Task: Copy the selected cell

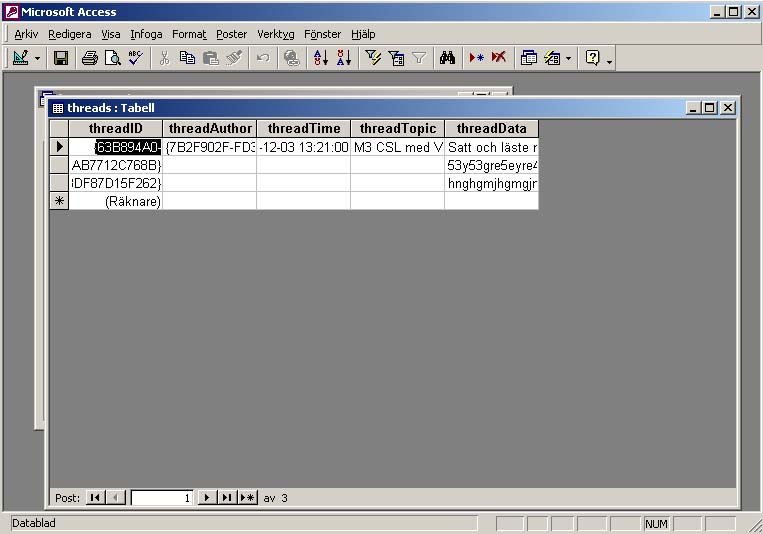Action: (x=187, y=58)
